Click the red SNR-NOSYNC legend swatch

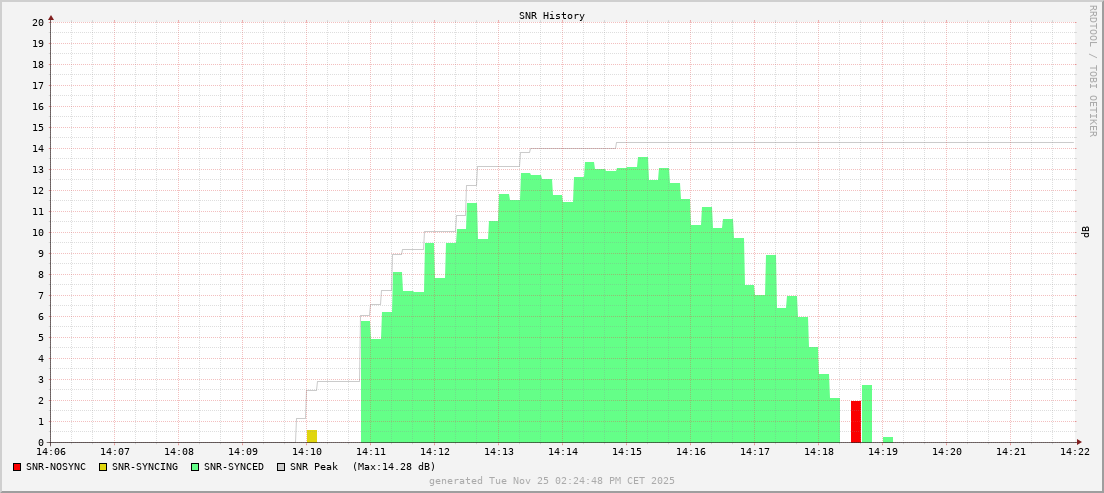[x=17, y=467]
